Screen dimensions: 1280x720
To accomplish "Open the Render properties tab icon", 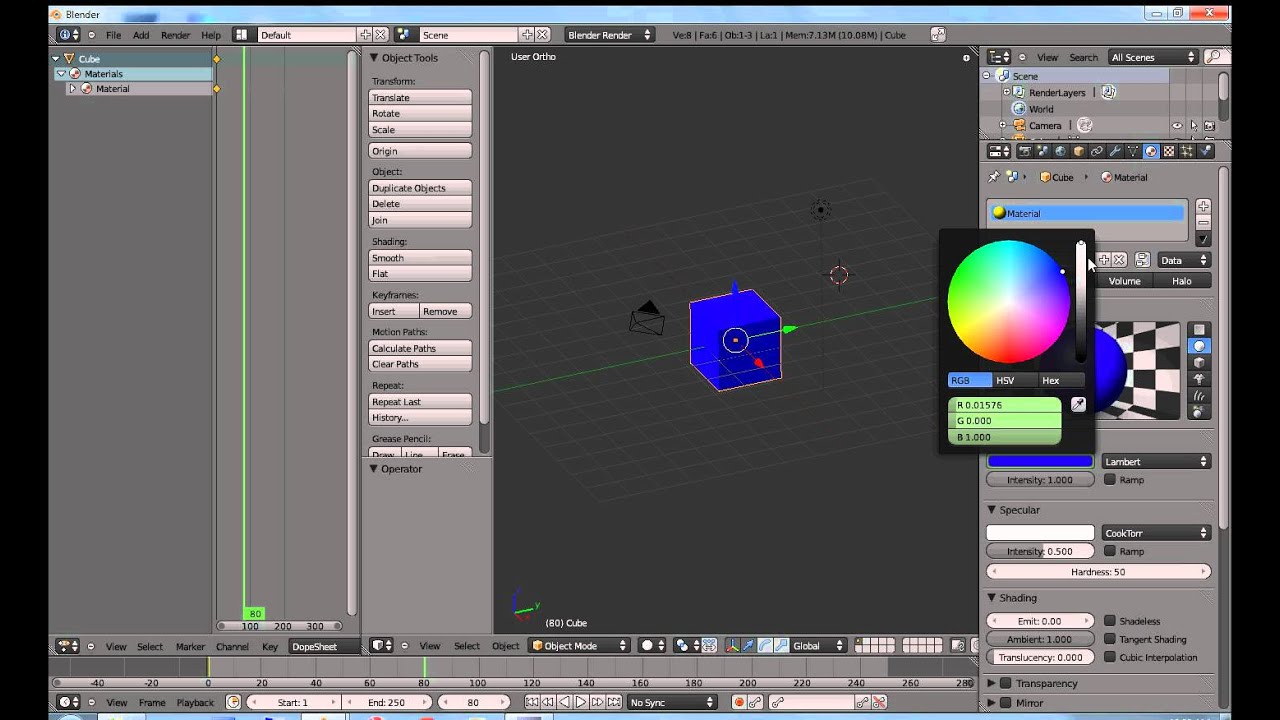I will pyautogui.click(x=1025, y=151).
